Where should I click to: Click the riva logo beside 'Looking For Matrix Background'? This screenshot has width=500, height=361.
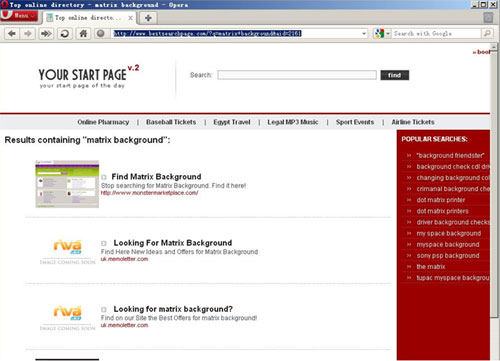[68, 247]
